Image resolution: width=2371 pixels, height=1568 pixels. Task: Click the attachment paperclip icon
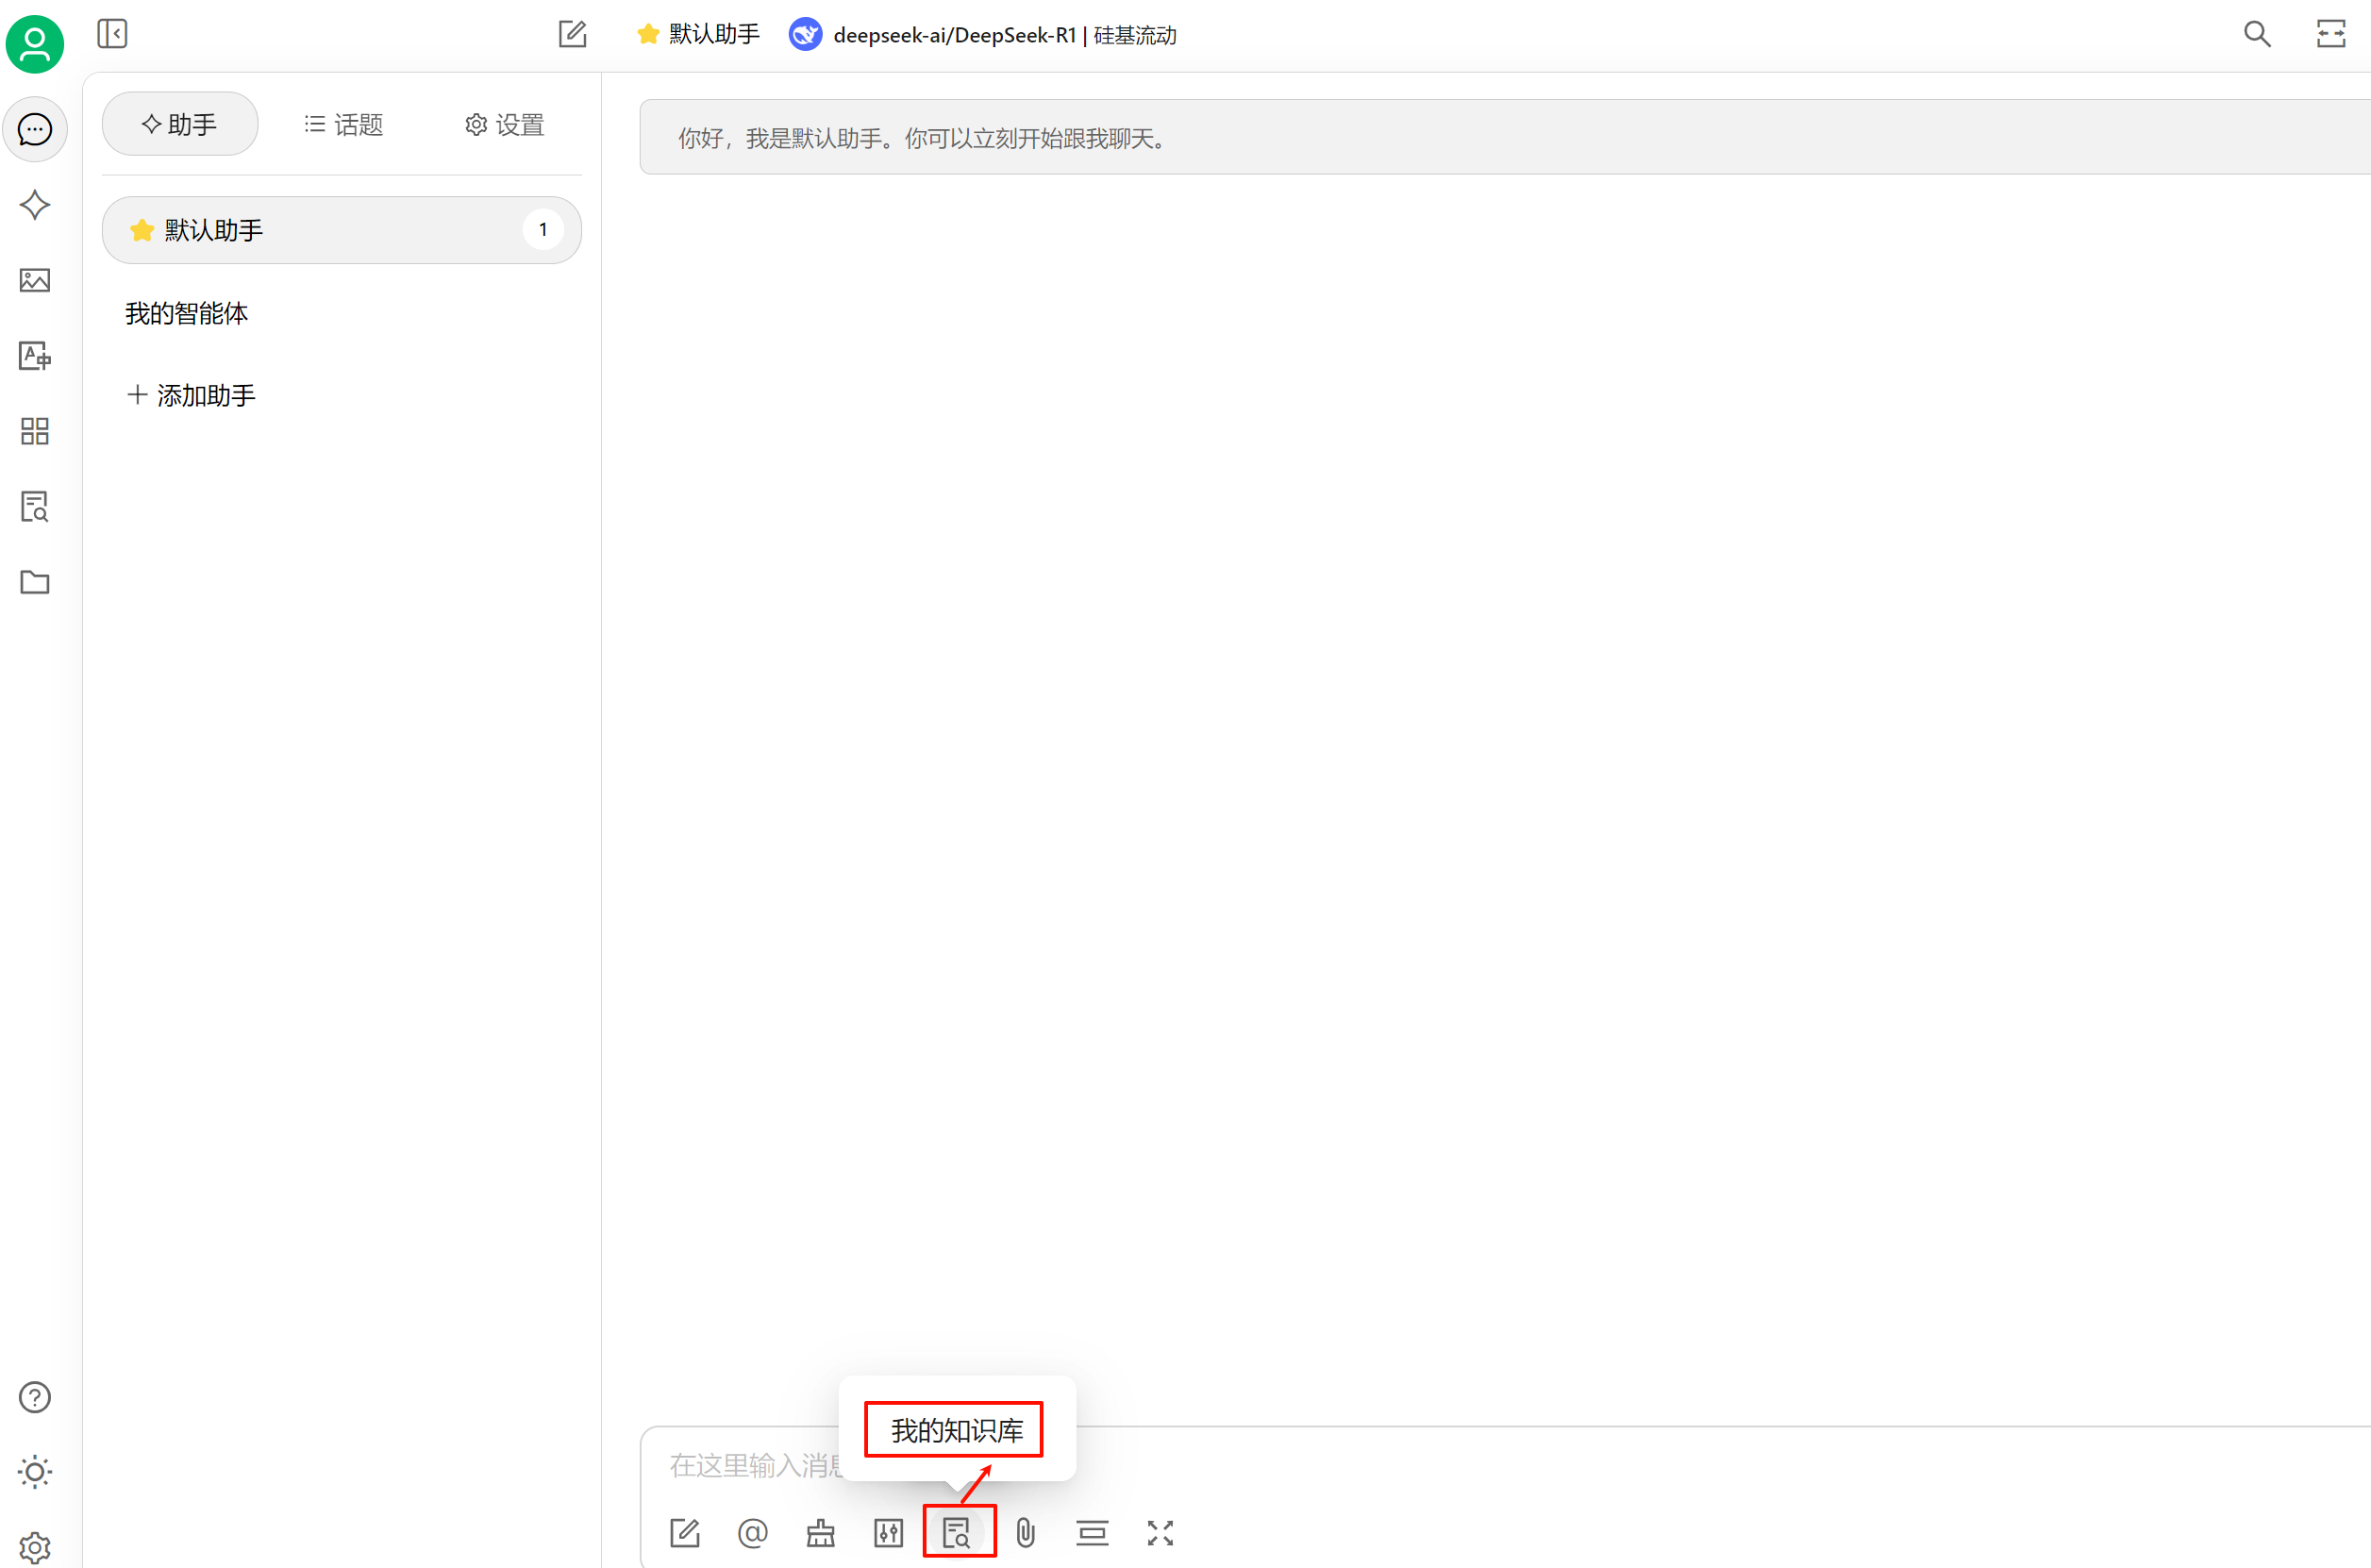tap(1025, 1532)
